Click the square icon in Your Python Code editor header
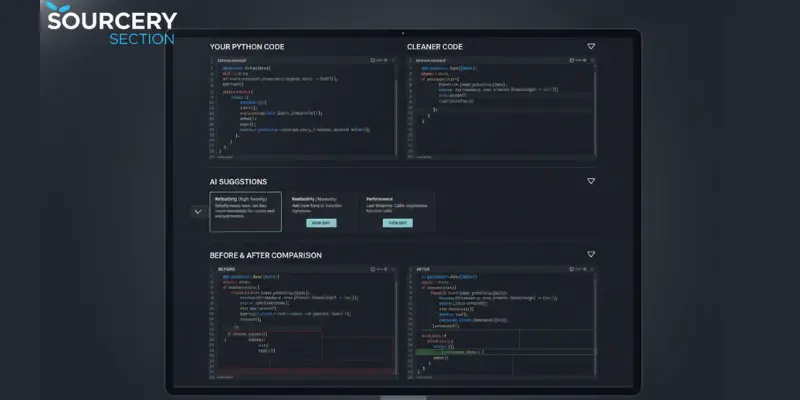Viewport: 800px width, 400px height. coord(373,60)
